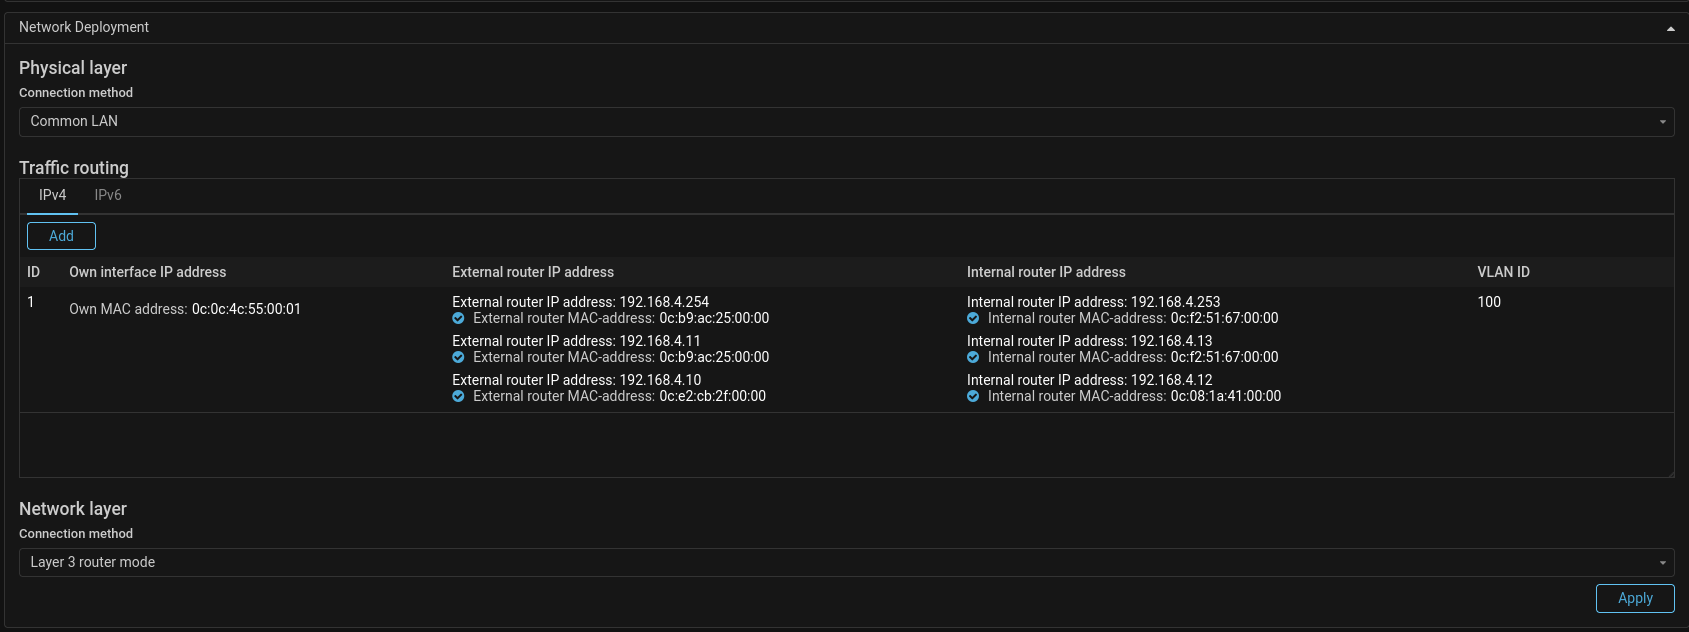Image resolution: width=1689 pixels, height=632 pixels.
Task: Apply the network deployment settings
Action: click(1634, 598)
